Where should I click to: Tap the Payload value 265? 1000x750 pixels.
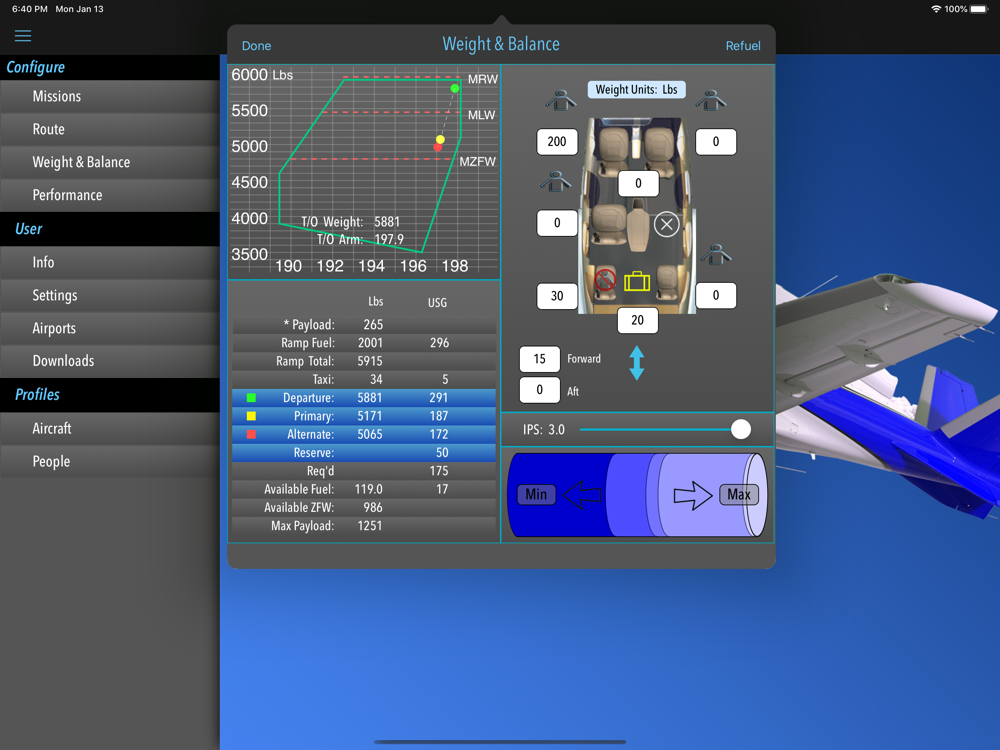click(x=373, y=325)
